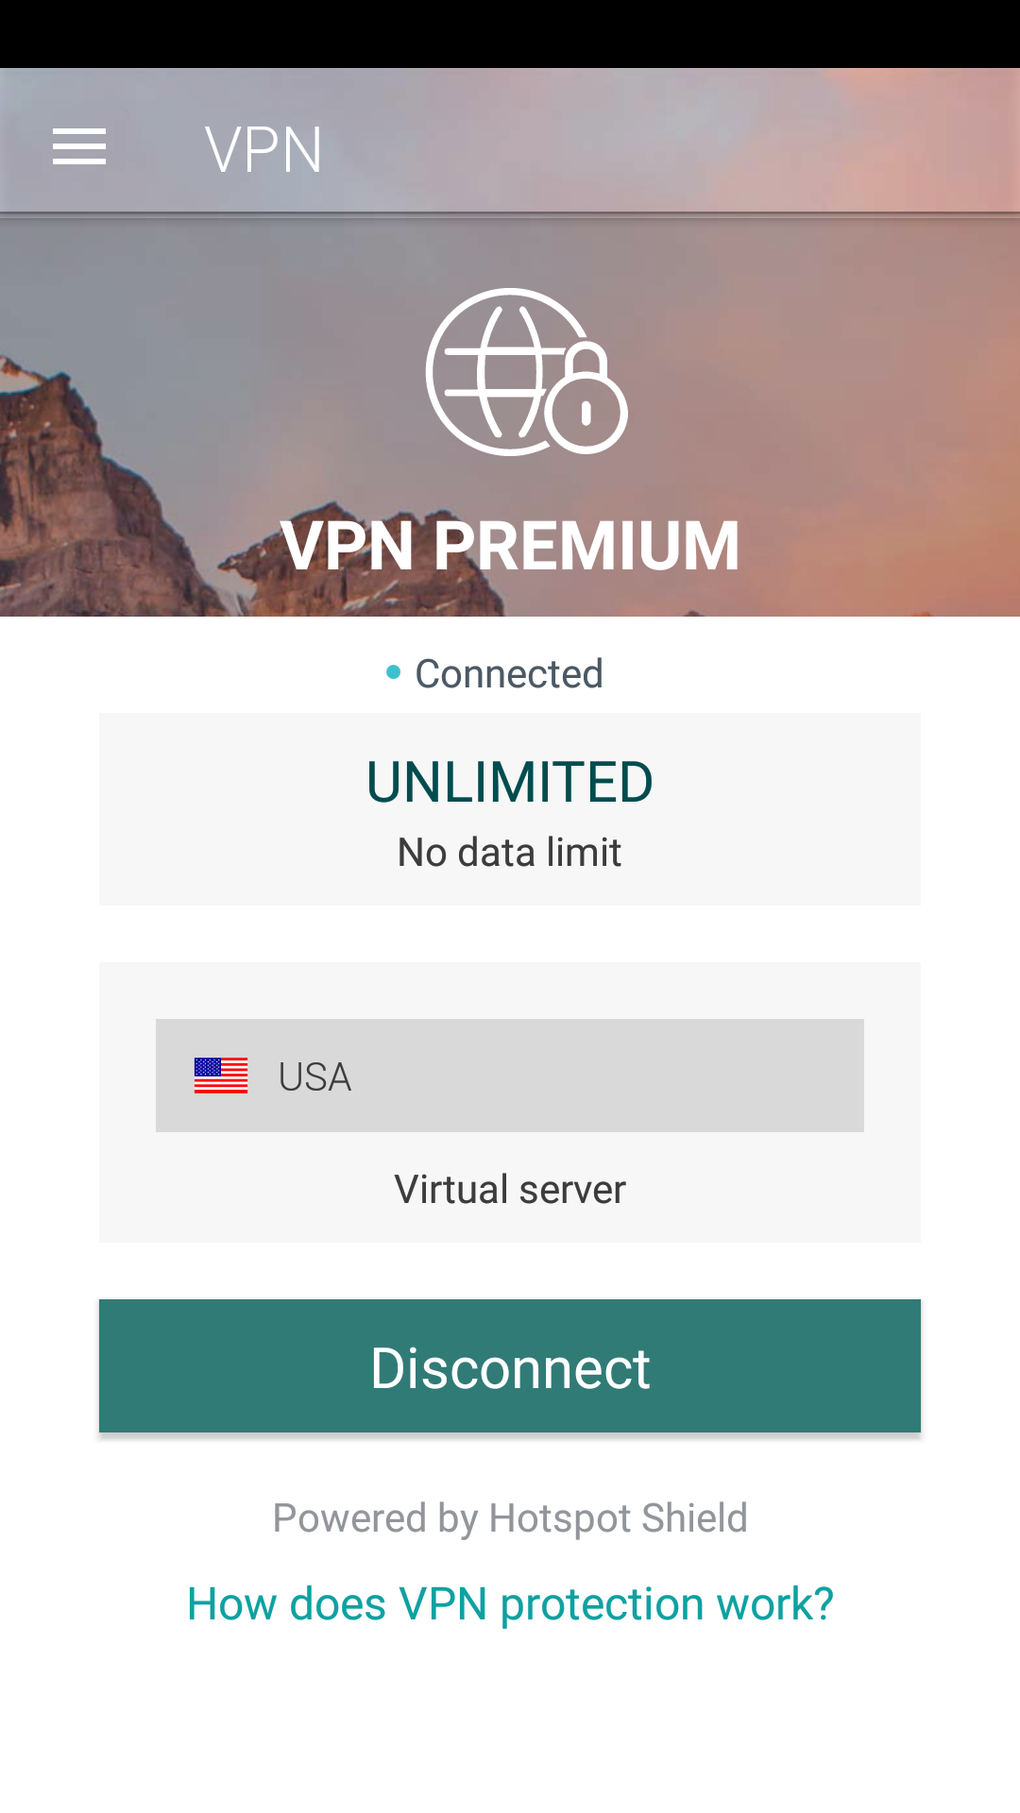The image size is (1020, 1813).
Task: Click the US flag icon
Action: pos(221,1076)
